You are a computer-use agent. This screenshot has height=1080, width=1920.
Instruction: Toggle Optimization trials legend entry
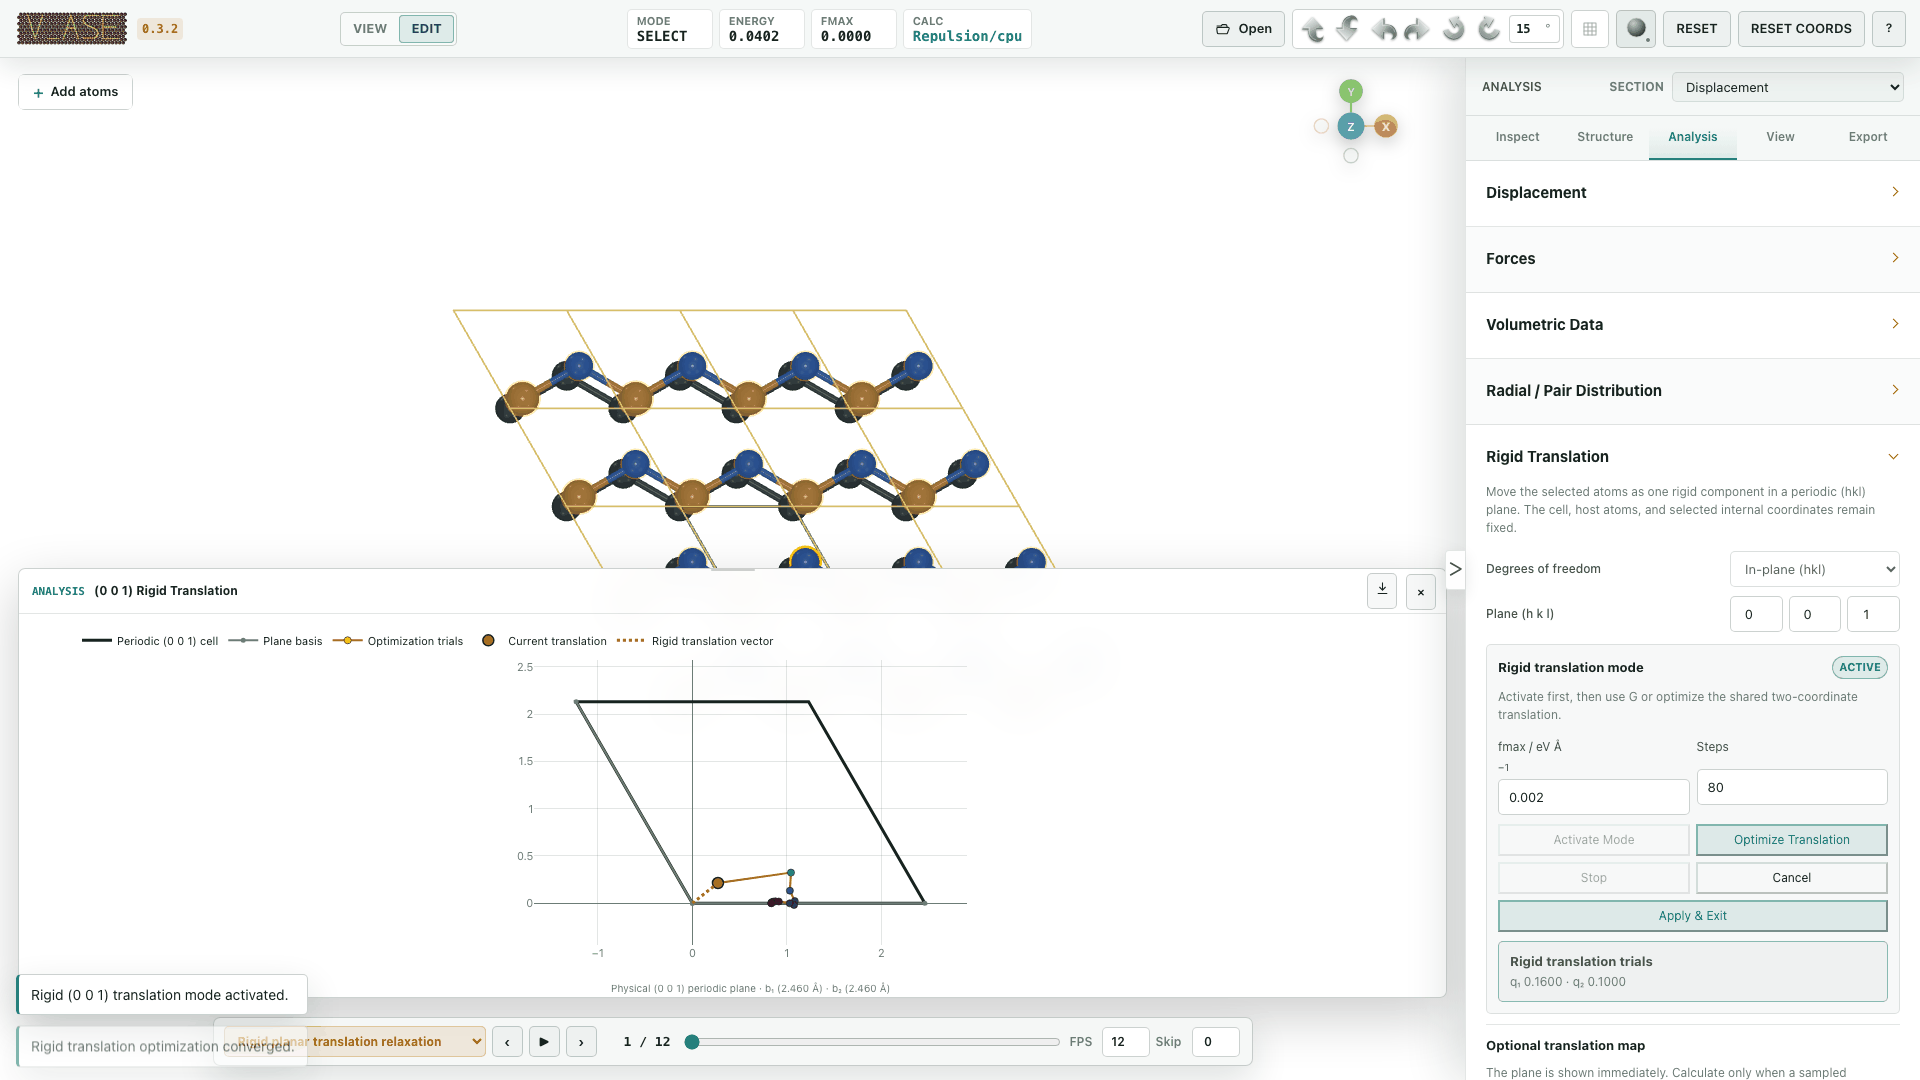pyautogui.click(x=398, y=641)
